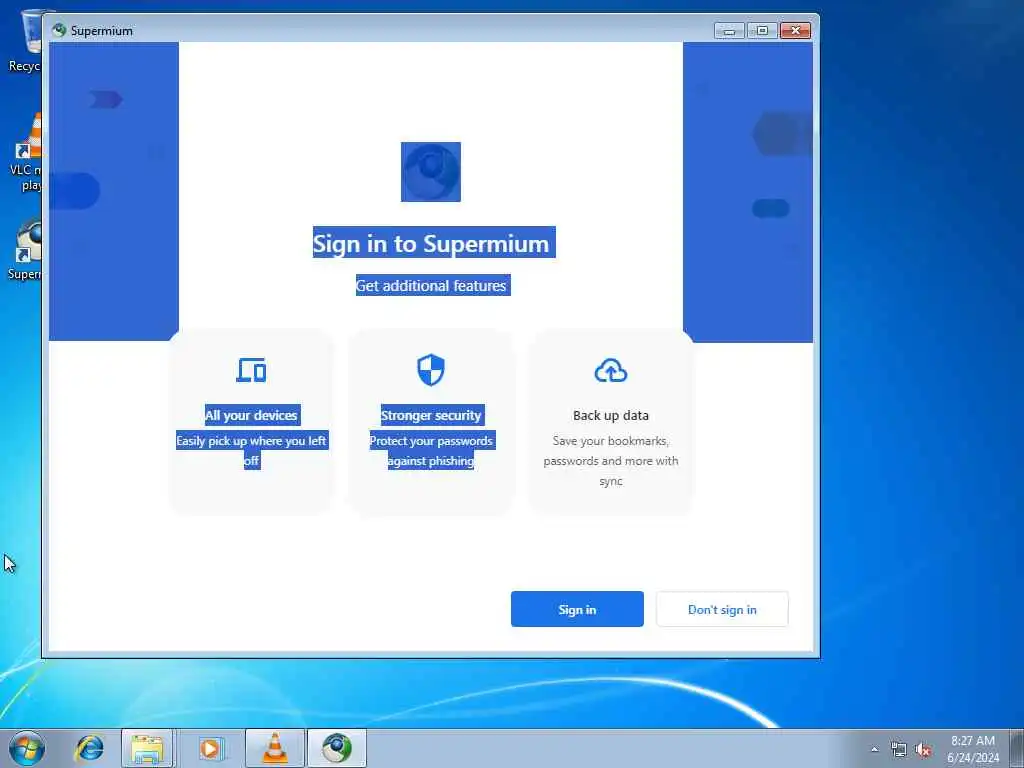Show hidden tray icons arrow
The width and height of the screenshot is (1024, 768).
(x=874, y=750)
